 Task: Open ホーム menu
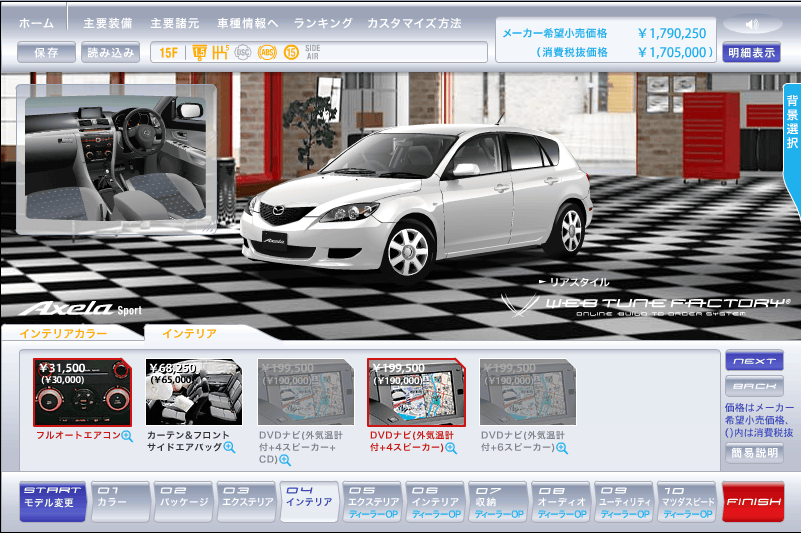pyautogui.click(x=36, y=23)
